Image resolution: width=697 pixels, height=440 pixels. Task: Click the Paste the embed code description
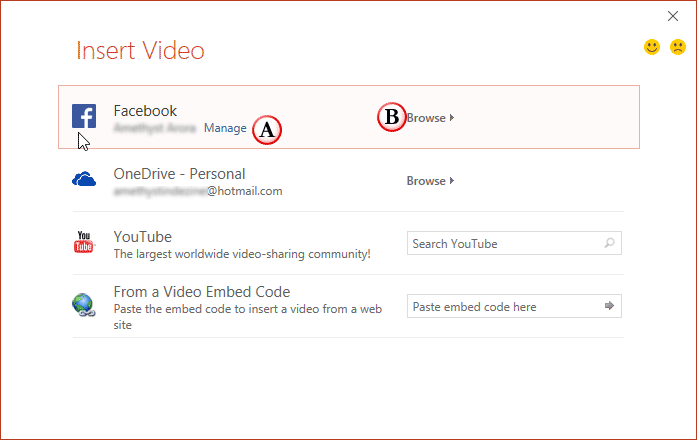(x=248, y=316)
